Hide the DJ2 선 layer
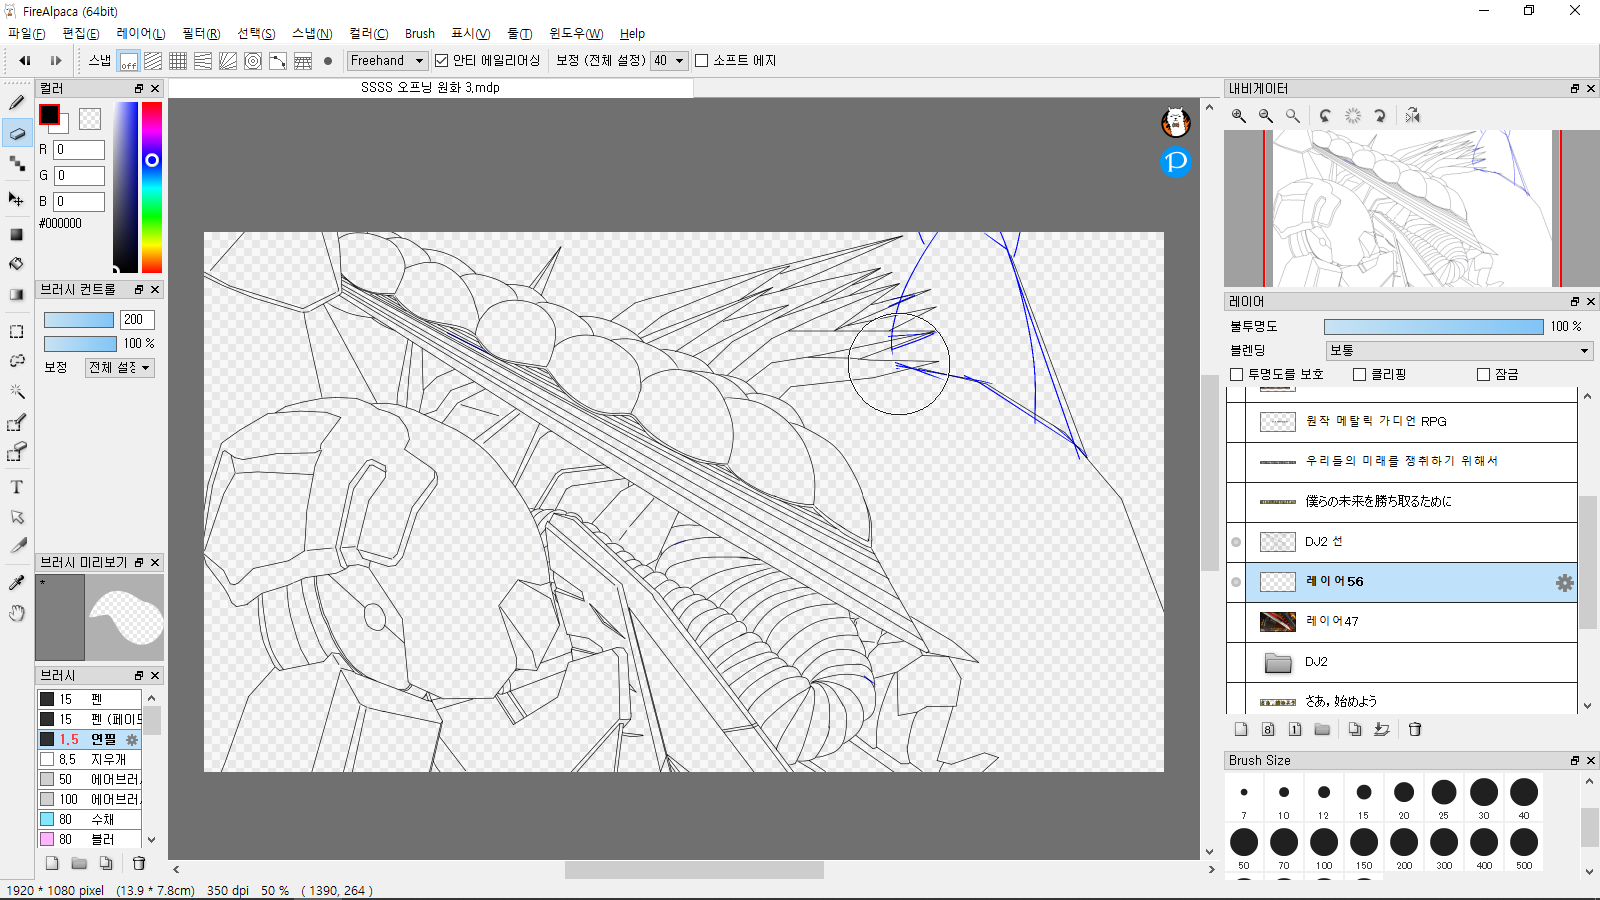 [1236, 542]
